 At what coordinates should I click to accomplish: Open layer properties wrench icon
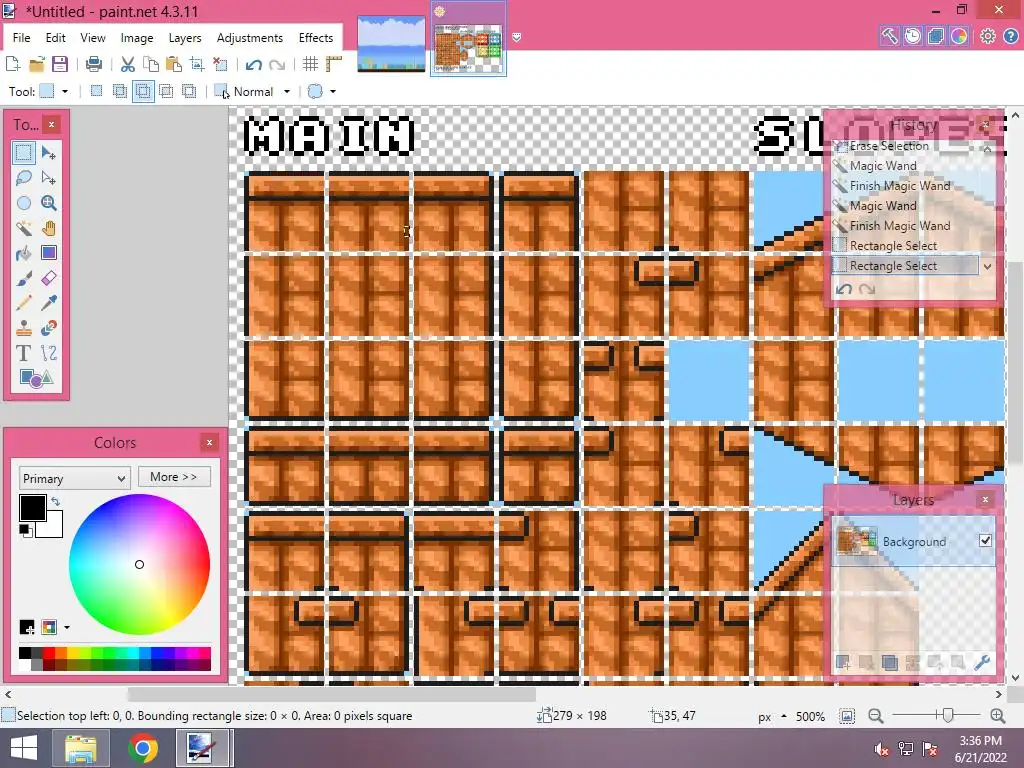coord(982,663)
